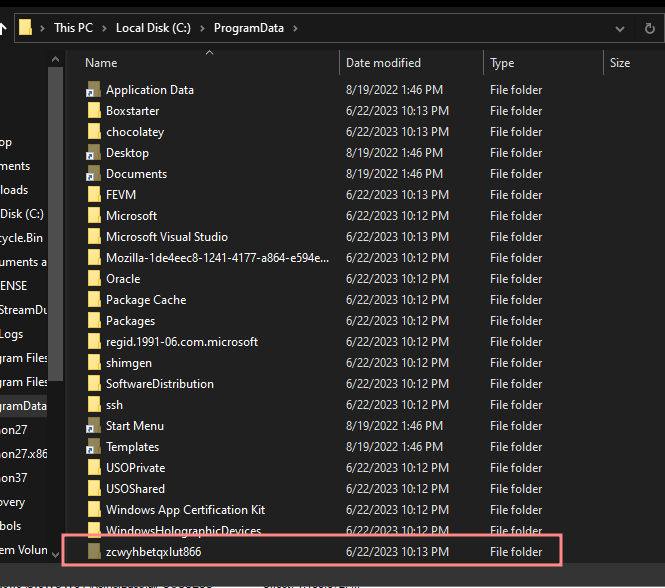665x588 pixels.
Task: Navigate to Local Disk (C:) breadcrumb
Action: point(154,28)
